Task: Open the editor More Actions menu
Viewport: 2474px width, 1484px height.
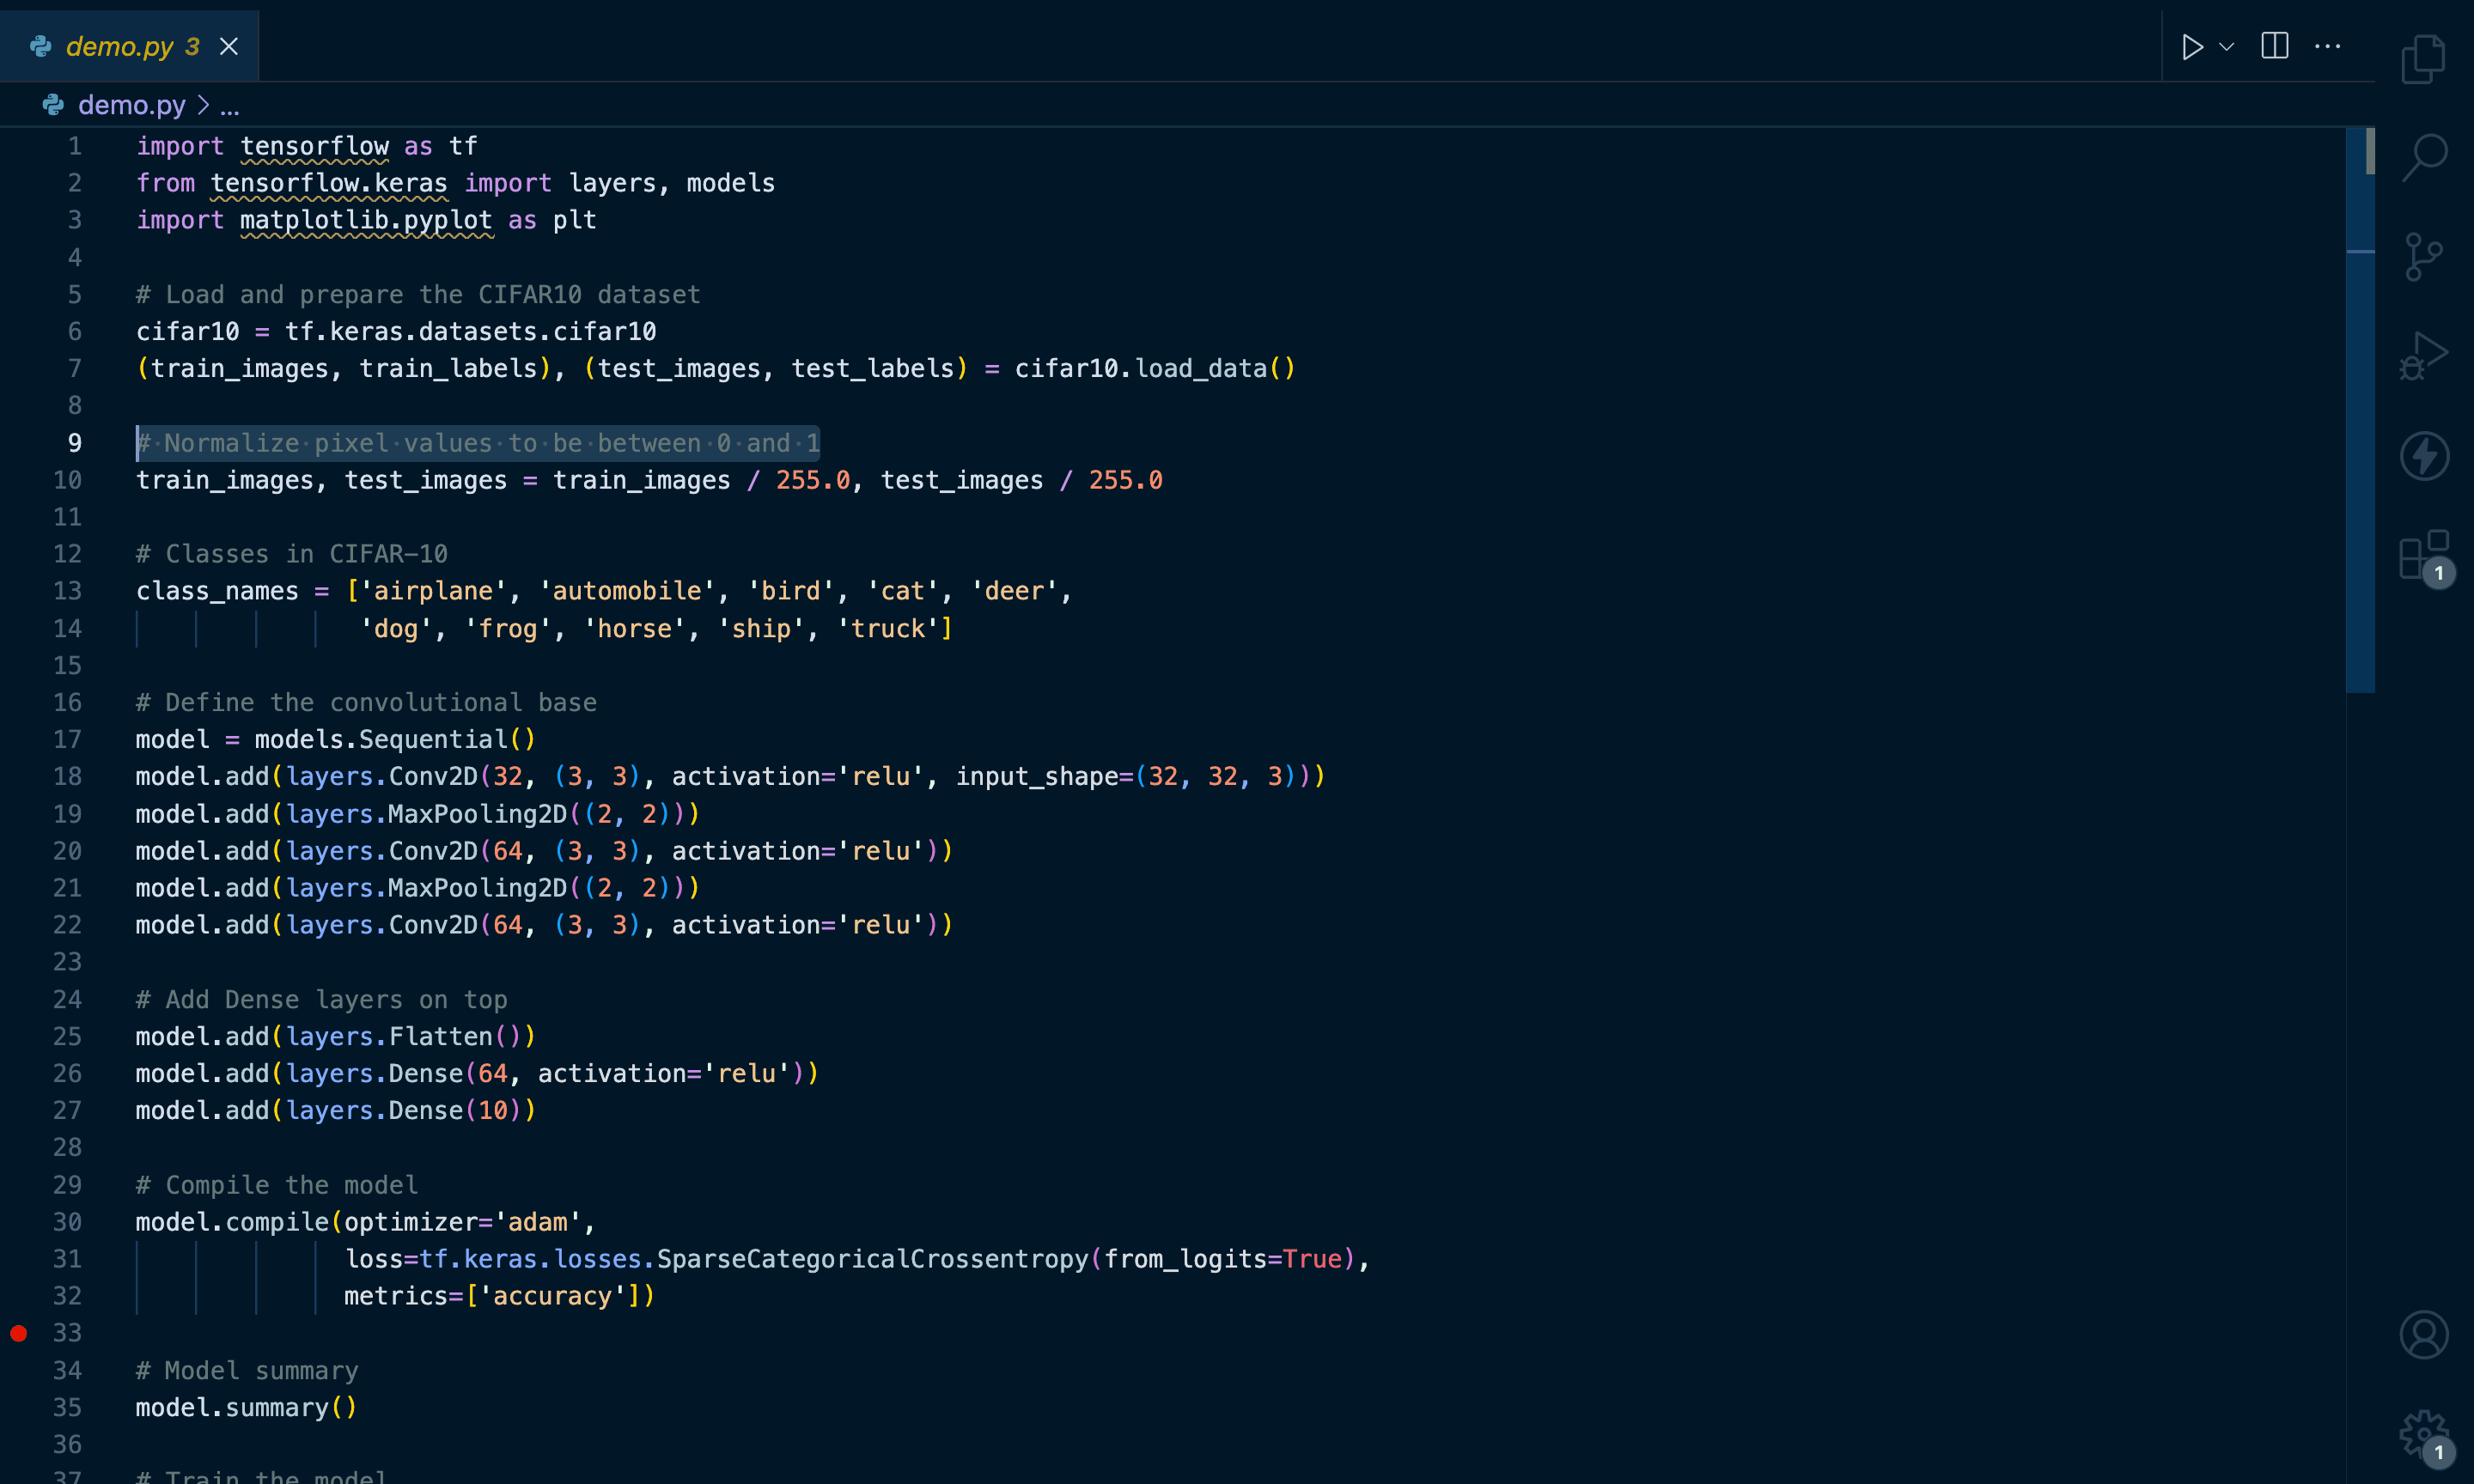Action: coord(2327,46)
